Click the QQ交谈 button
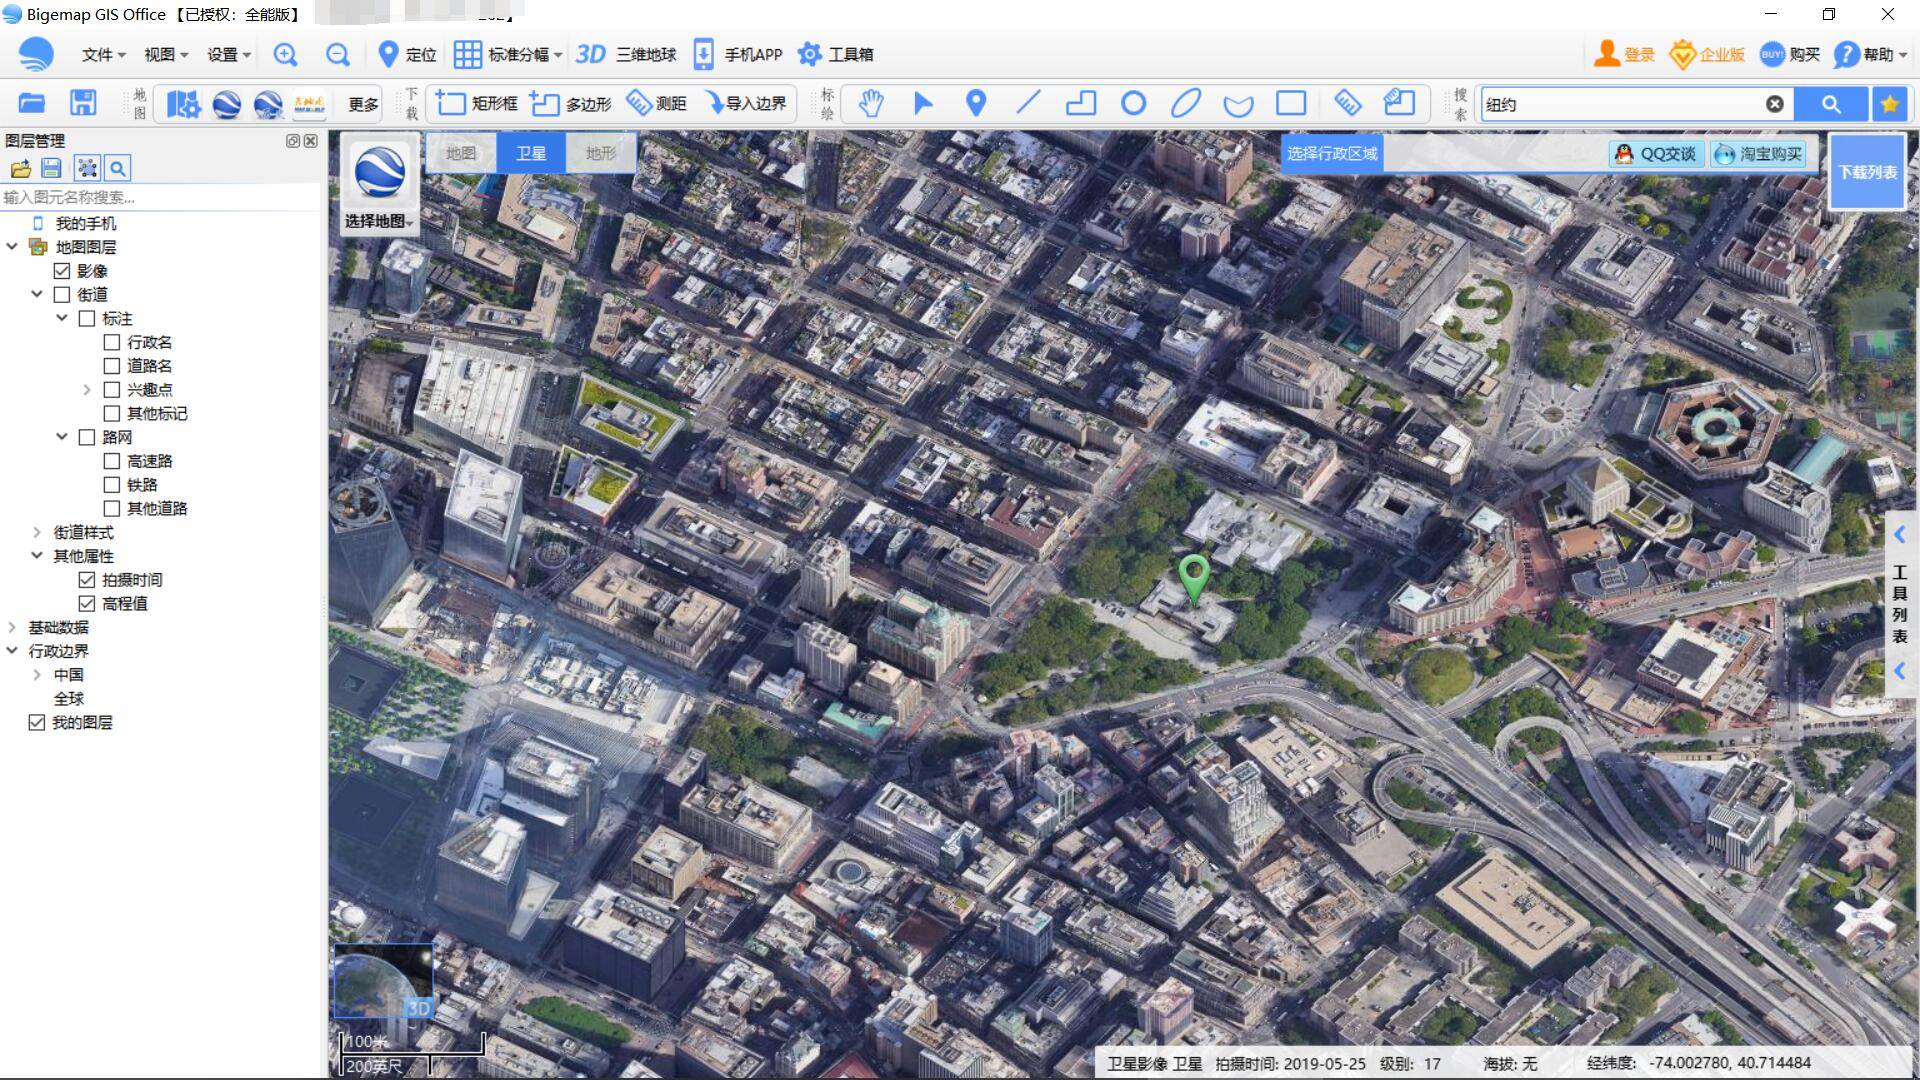1920x1080 pixels. coord(1656,154)
